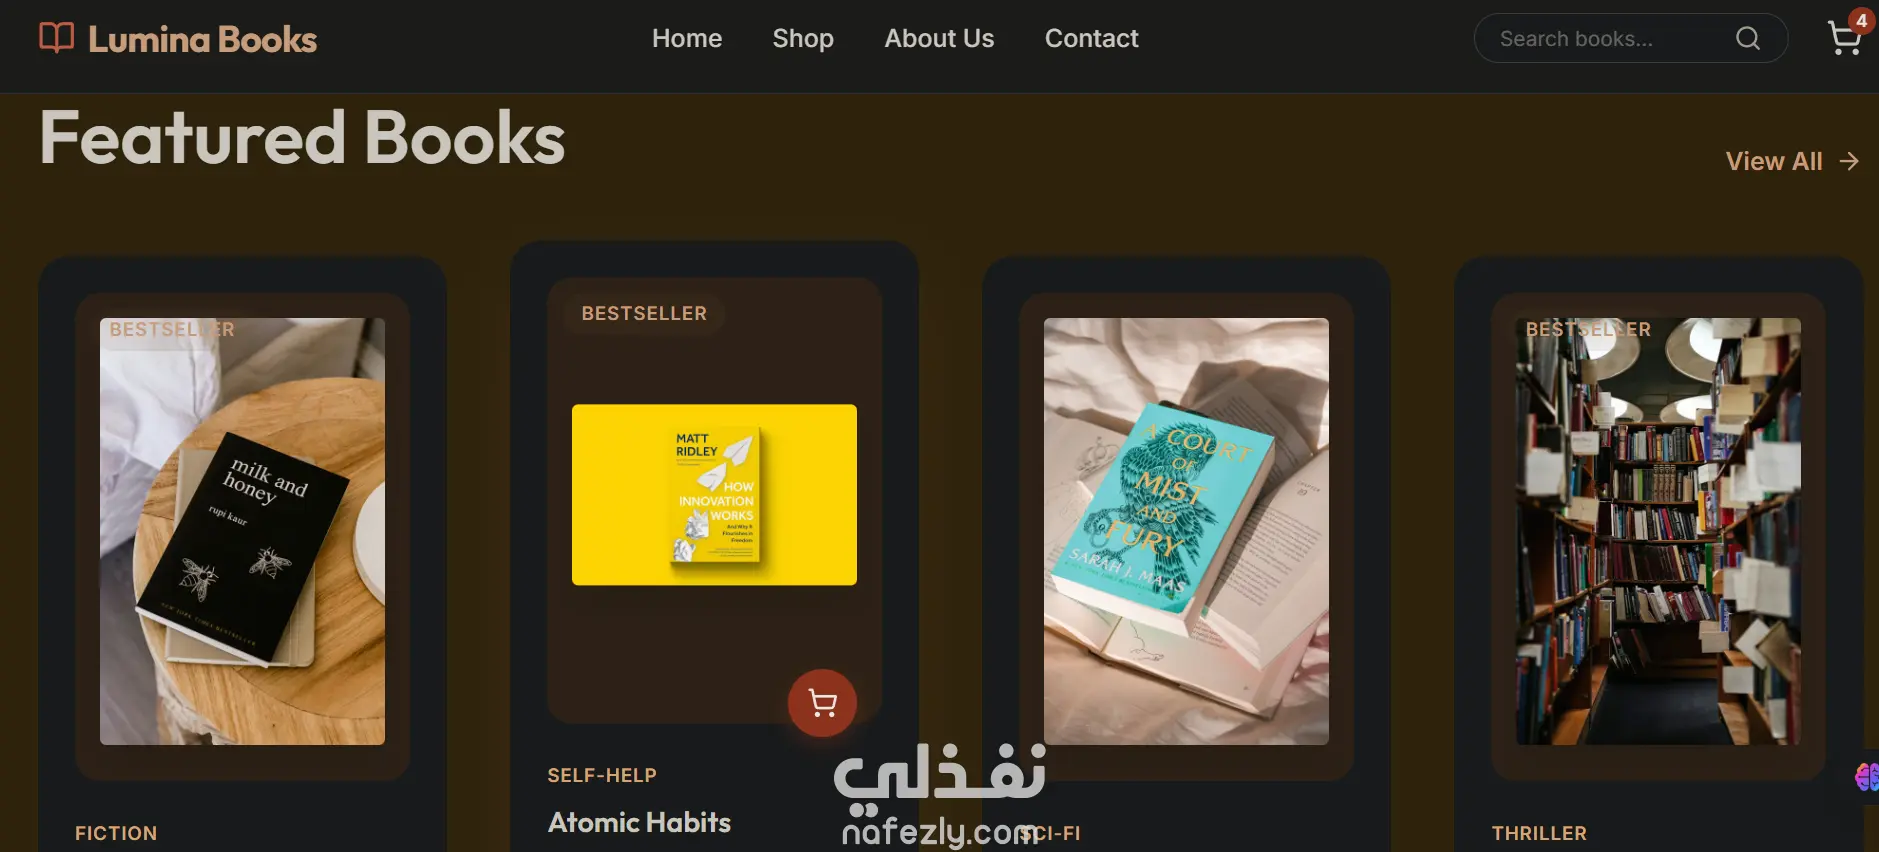
Task: Open the Contact page link
Action: tap(1091, 38)
